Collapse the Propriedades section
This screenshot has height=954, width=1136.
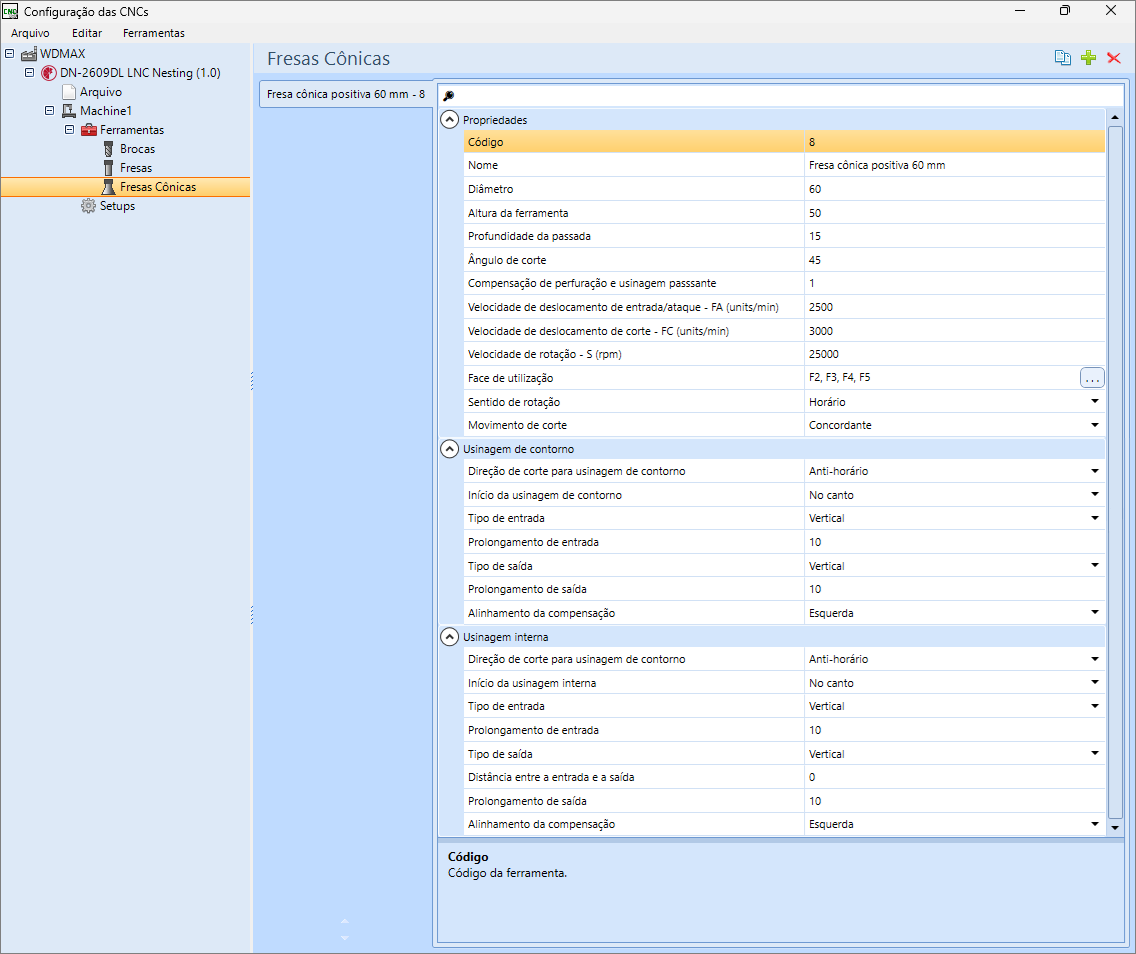[x=450, y=120]
